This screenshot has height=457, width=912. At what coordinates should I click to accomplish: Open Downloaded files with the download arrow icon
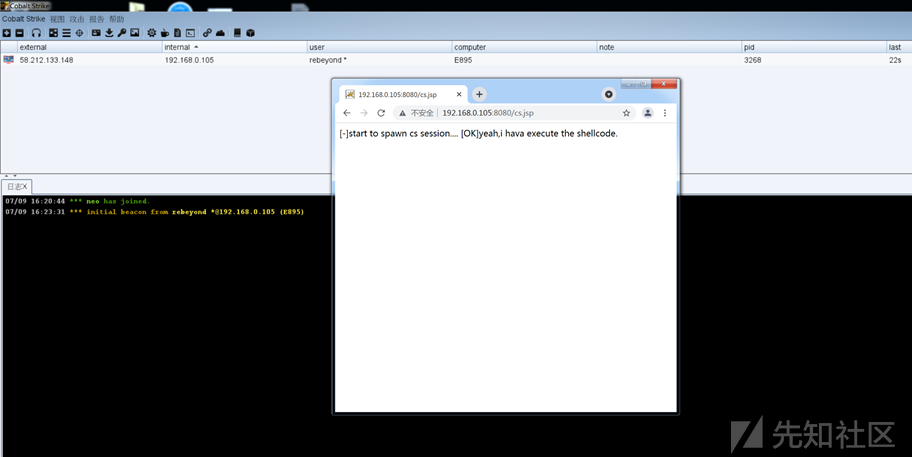(x=109, y=33)
